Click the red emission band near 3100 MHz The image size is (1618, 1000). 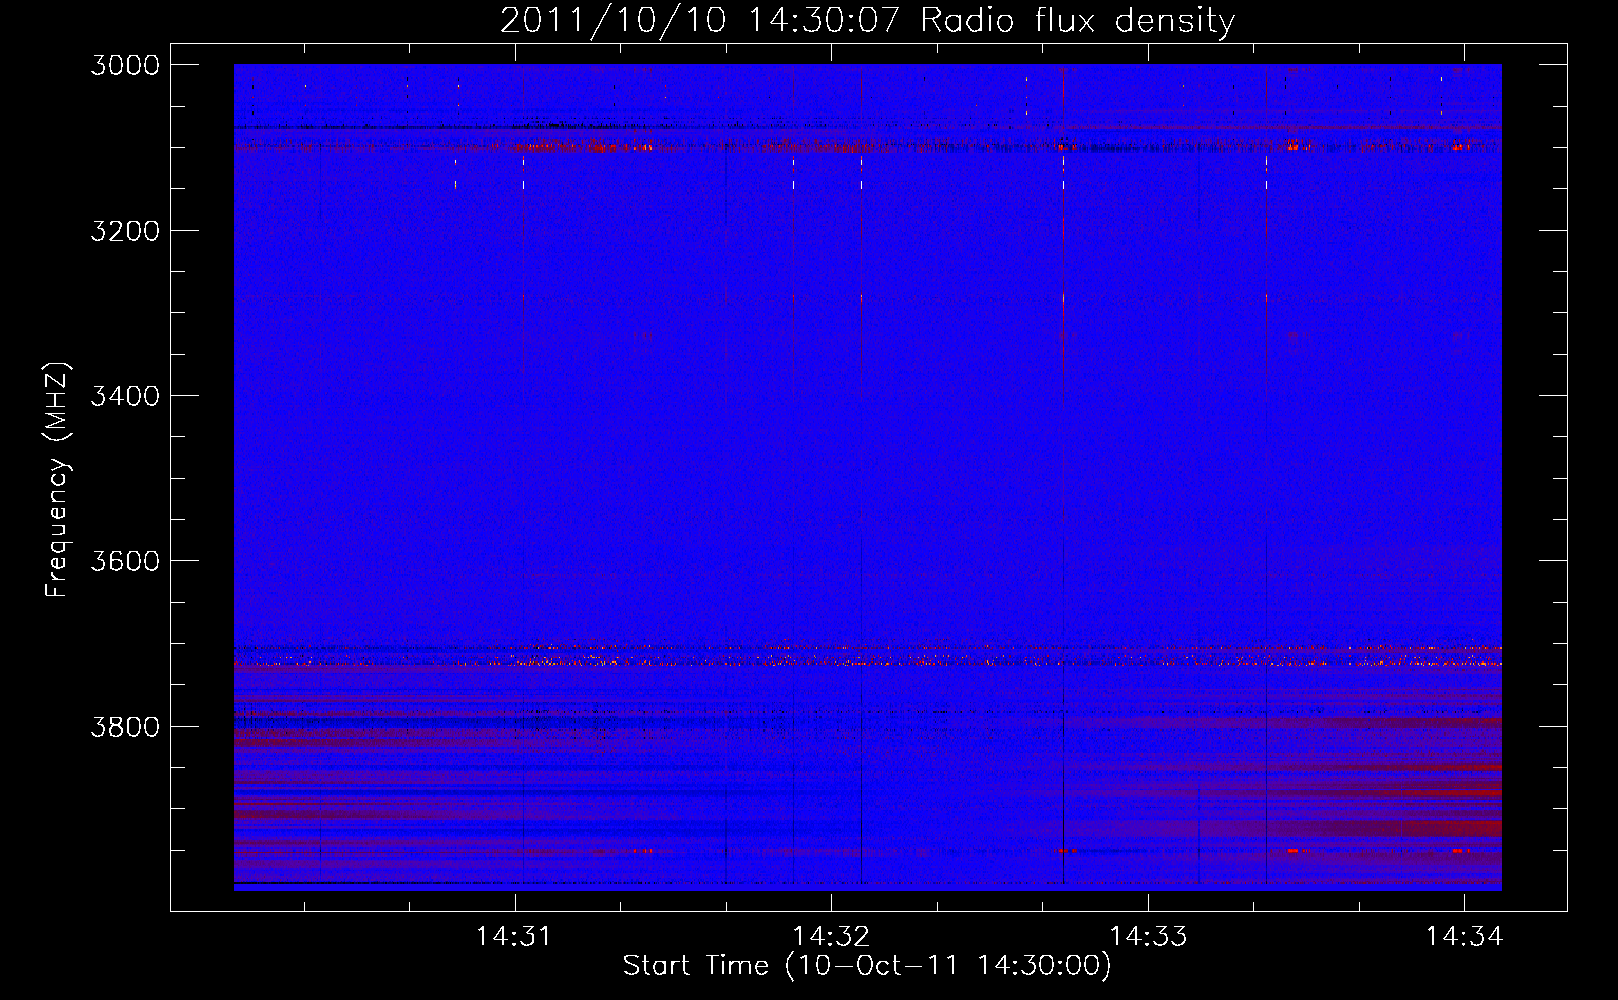(868, 147)
